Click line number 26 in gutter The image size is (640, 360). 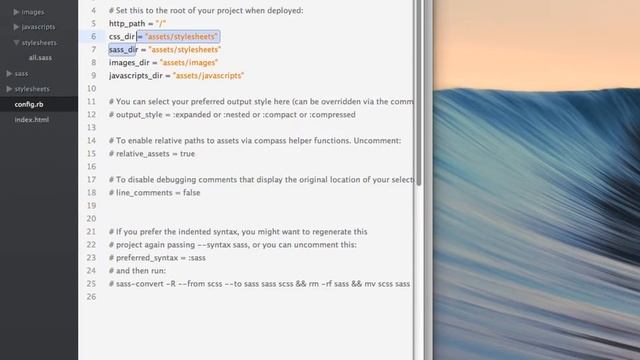pyautogui.click(x=91, y=297)
